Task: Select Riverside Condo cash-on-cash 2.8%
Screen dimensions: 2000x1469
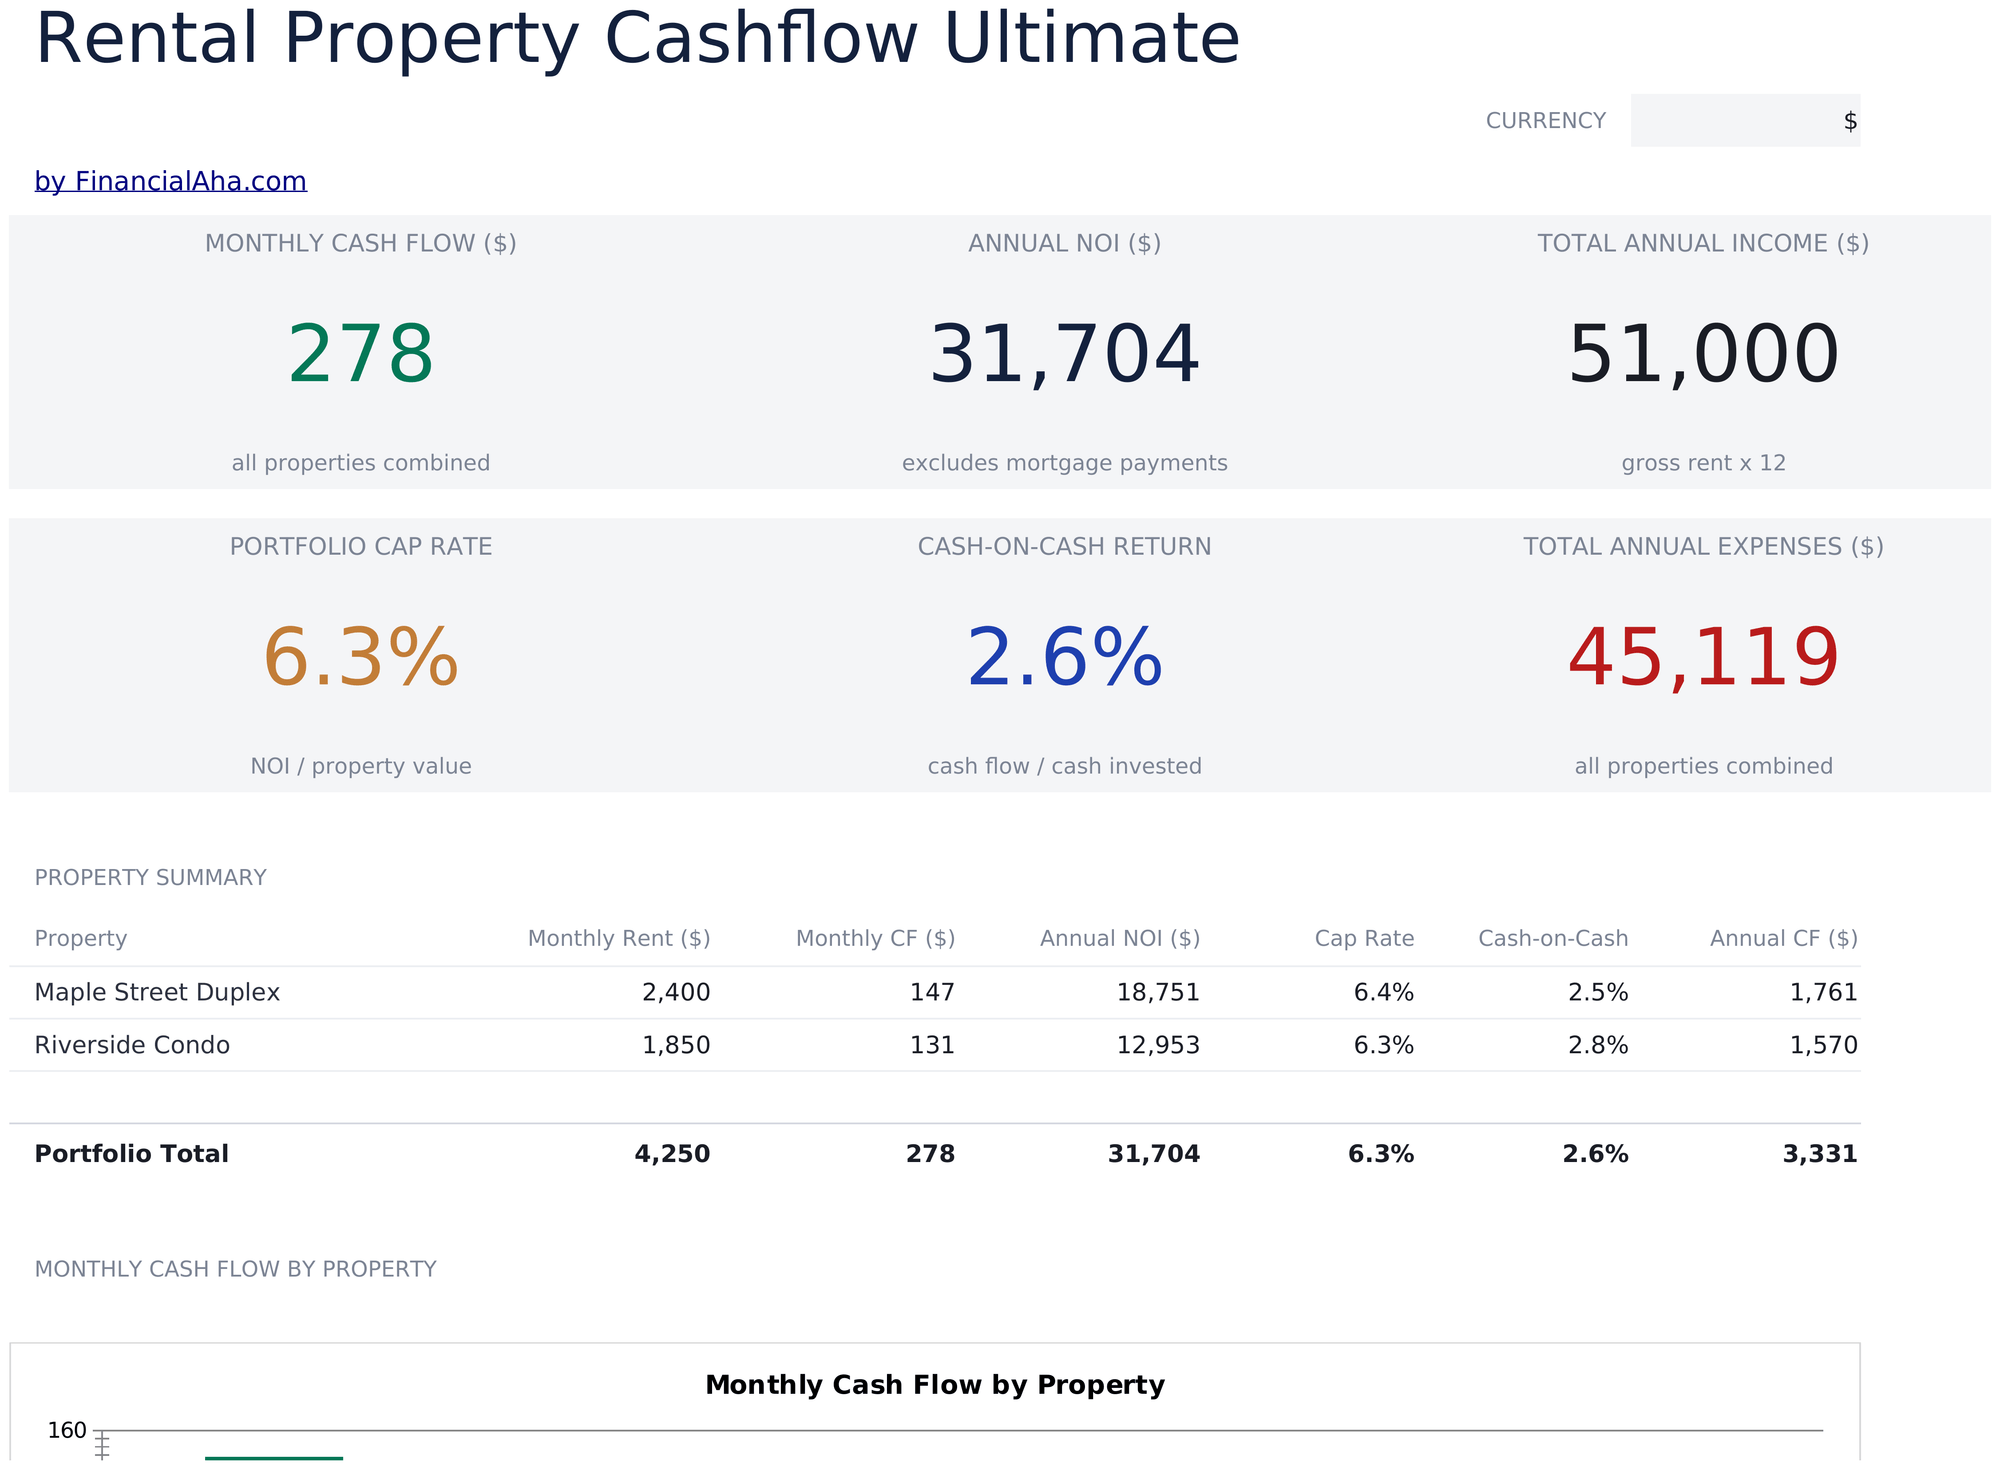Action: coord(1598,1046)
